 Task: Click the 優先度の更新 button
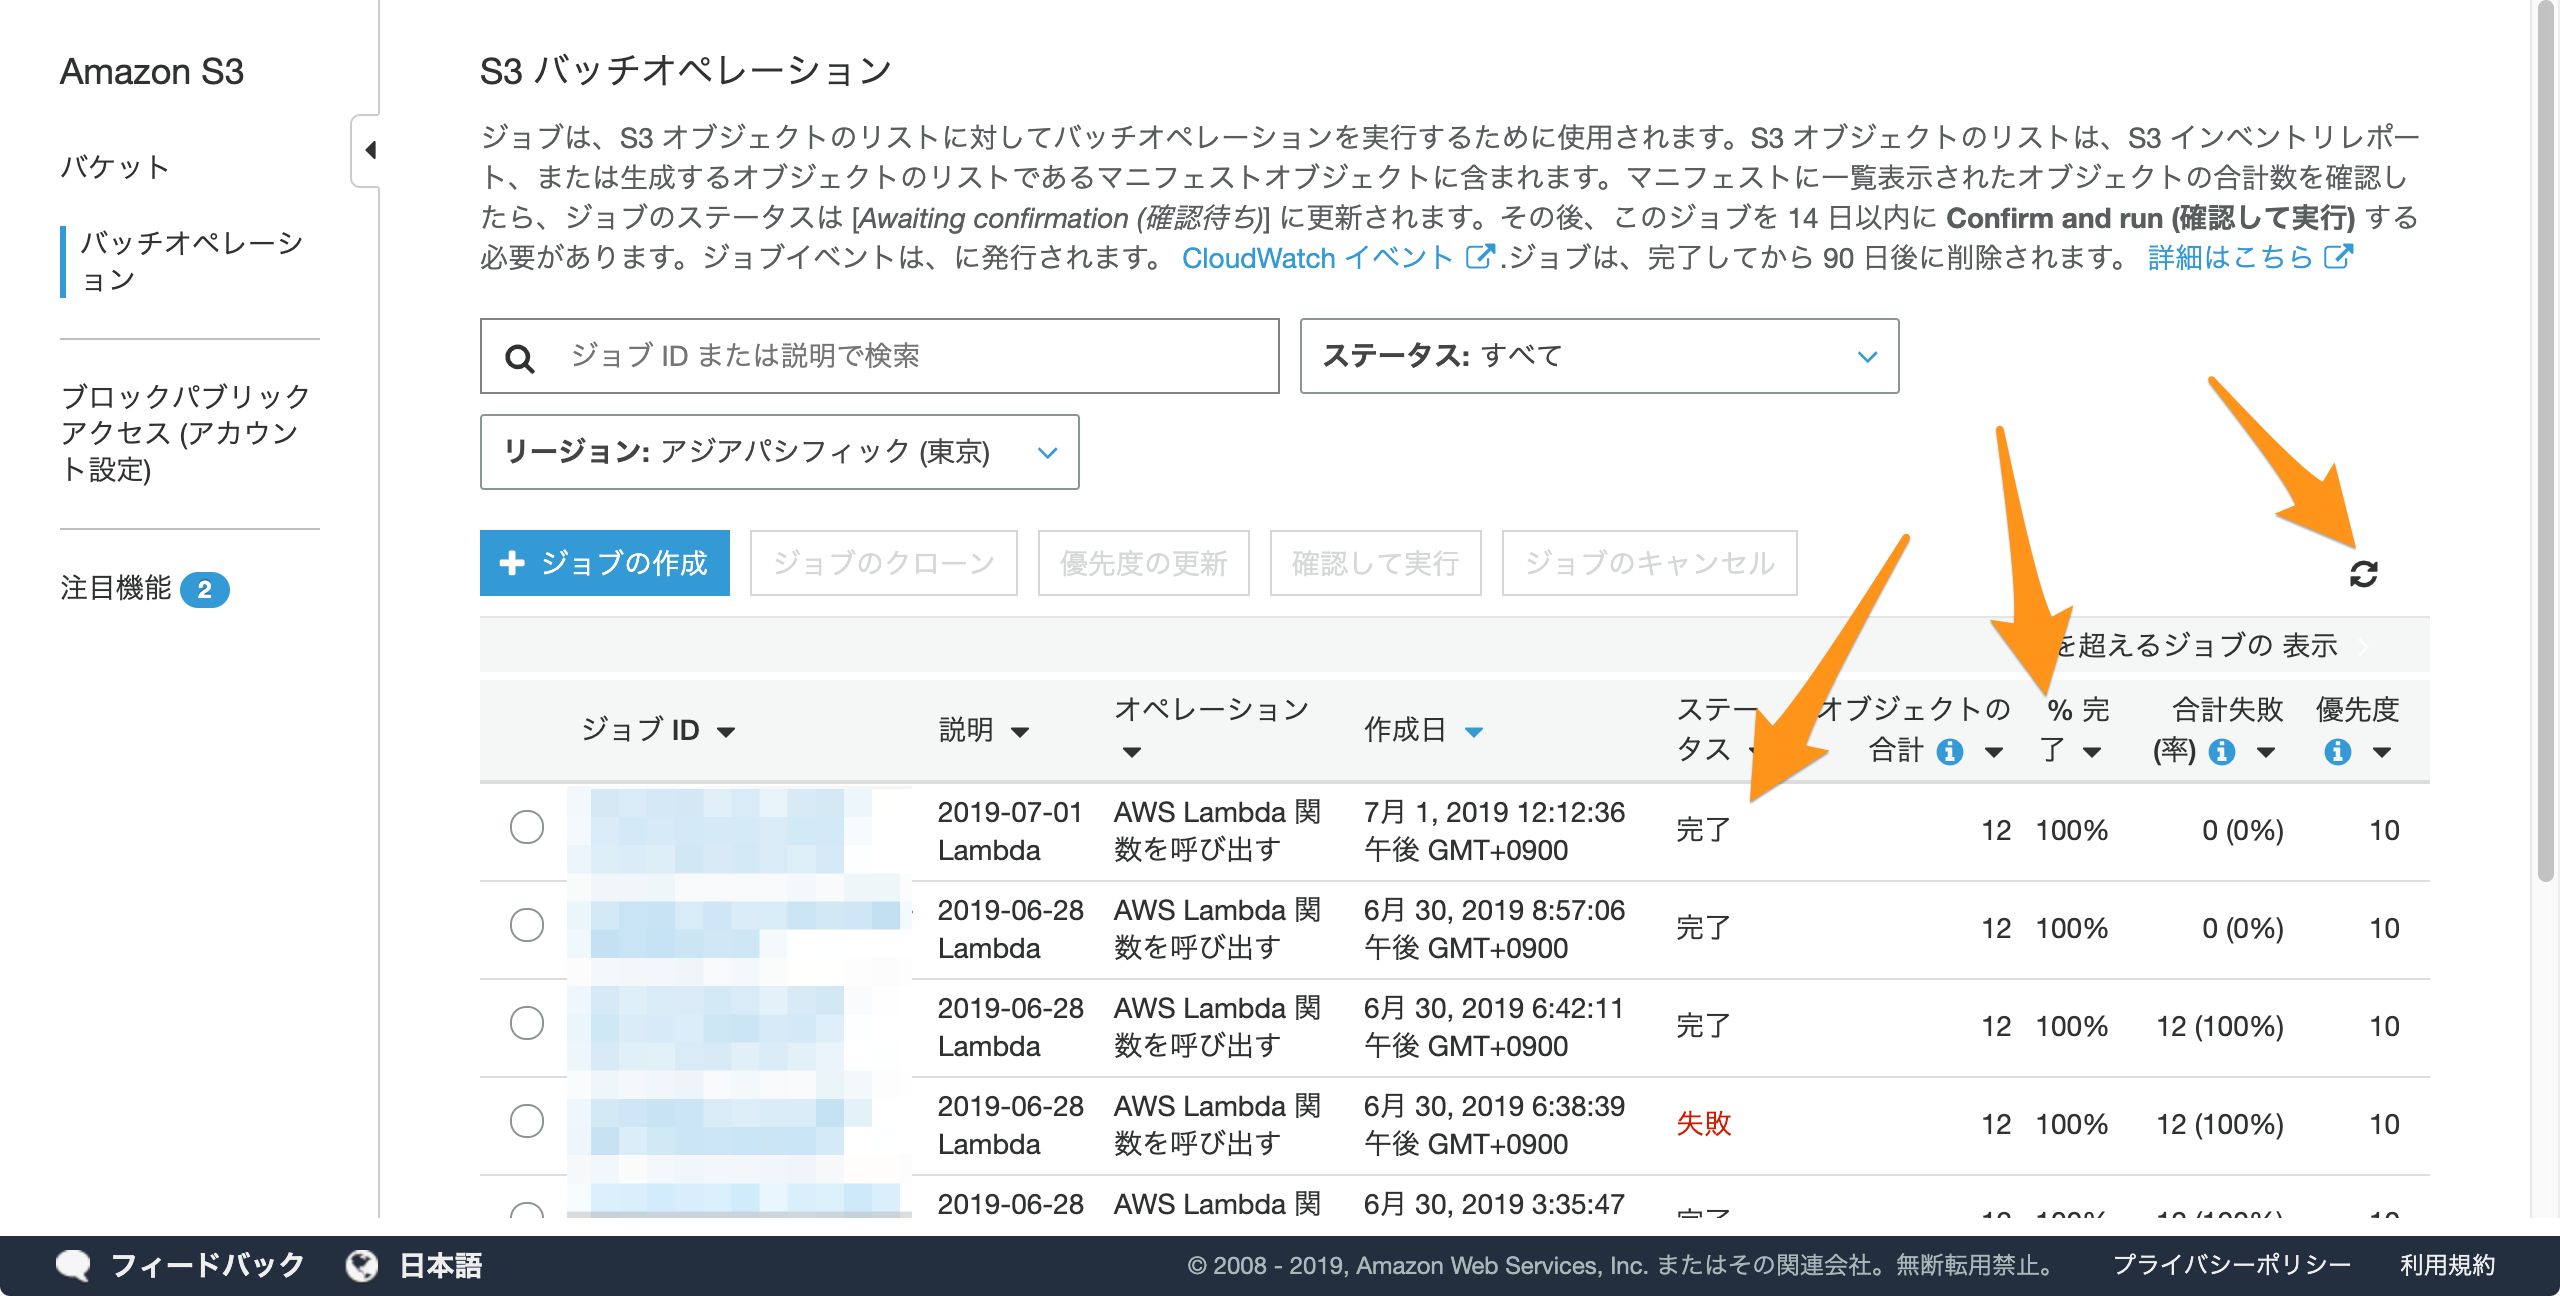(x=1144, y=563)
